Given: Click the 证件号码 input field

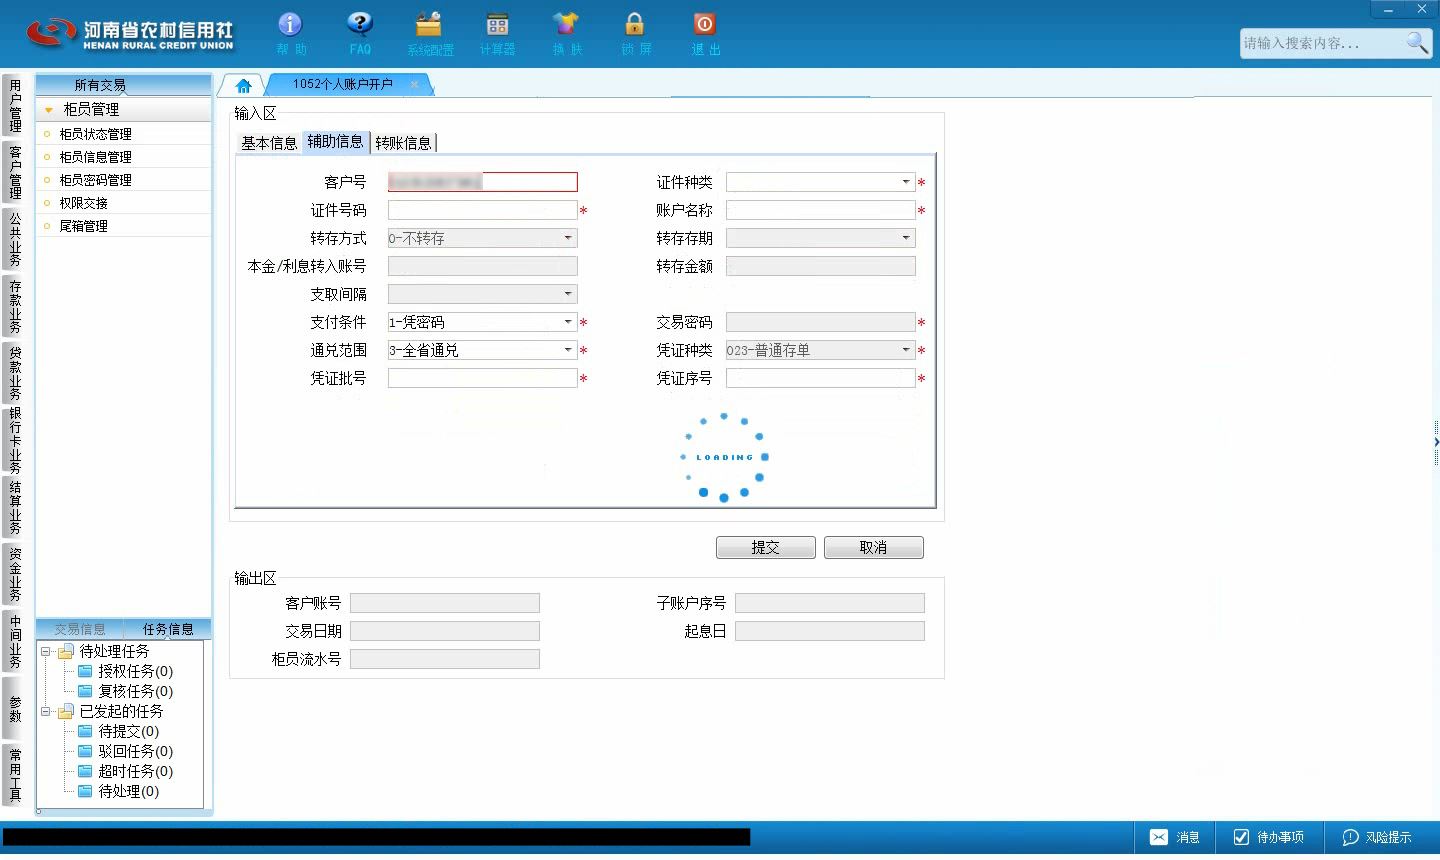Looking at the screenshot, I should (482, 210).
